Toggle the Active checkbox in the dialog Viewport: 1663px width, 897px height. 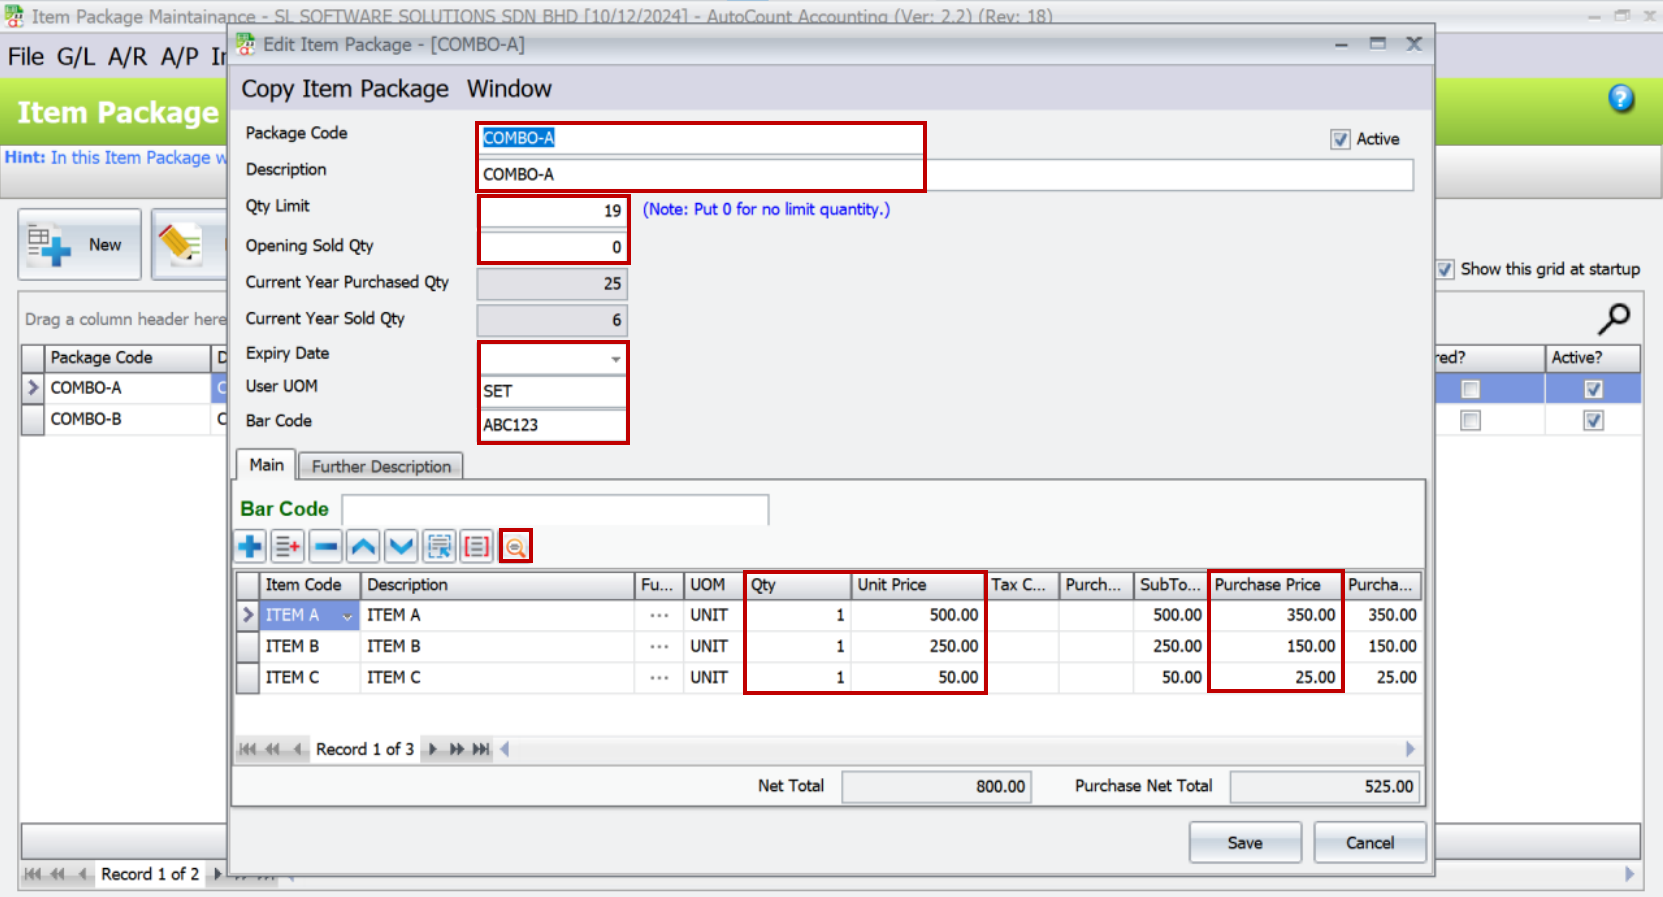[x=1341, y=139]
